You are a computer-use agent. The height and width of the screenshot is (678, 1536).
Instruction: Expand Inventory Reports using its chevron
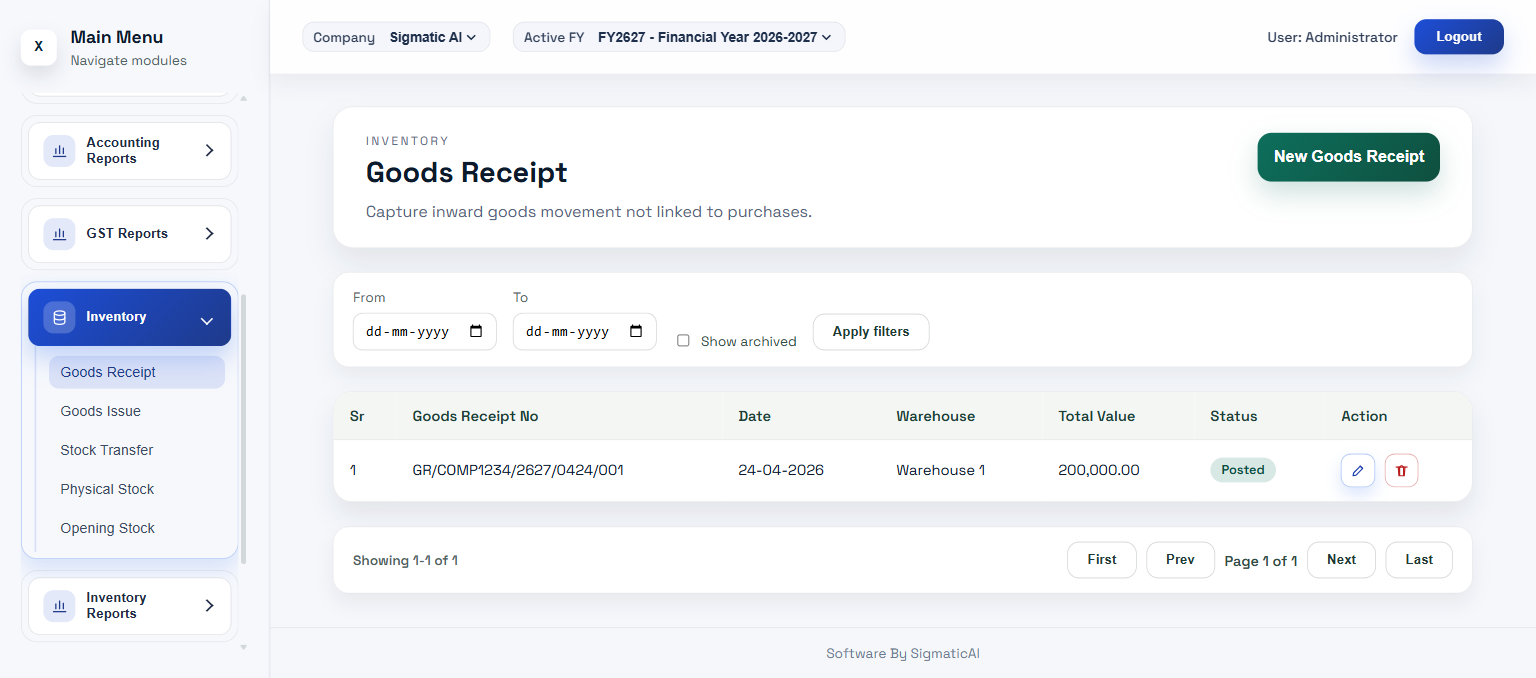tap(209, 606)
